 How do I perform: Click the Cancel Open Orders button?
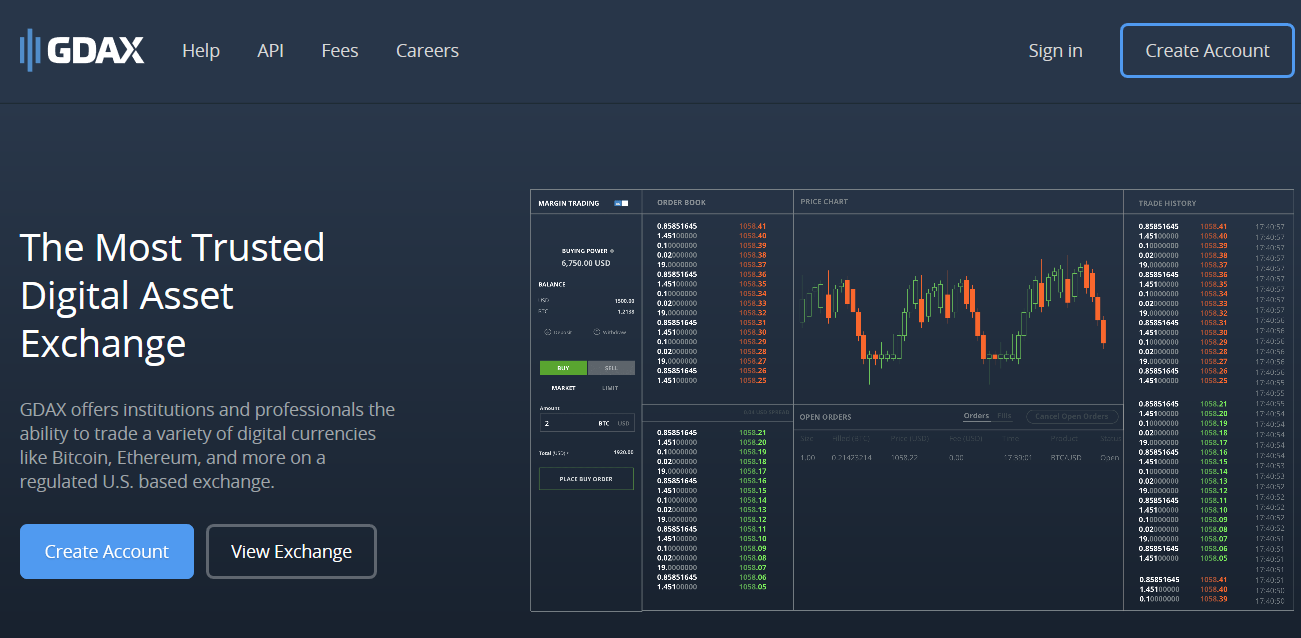point(1072,416)
